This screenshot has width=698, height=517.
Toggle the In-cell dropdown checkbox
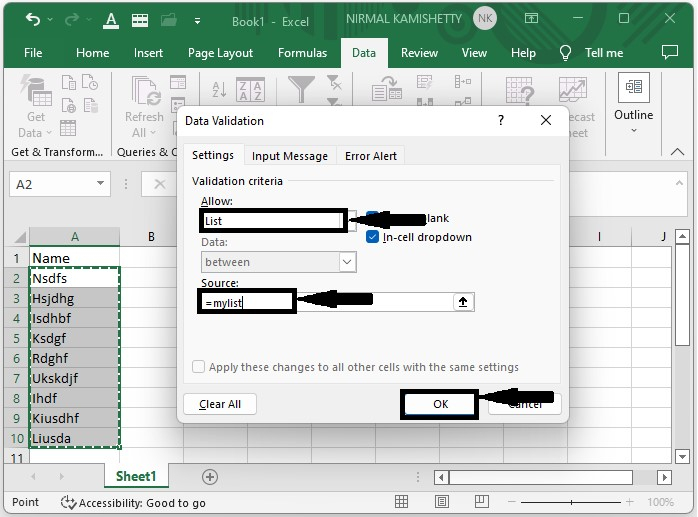pyautogui.click(x=373, y=237)
